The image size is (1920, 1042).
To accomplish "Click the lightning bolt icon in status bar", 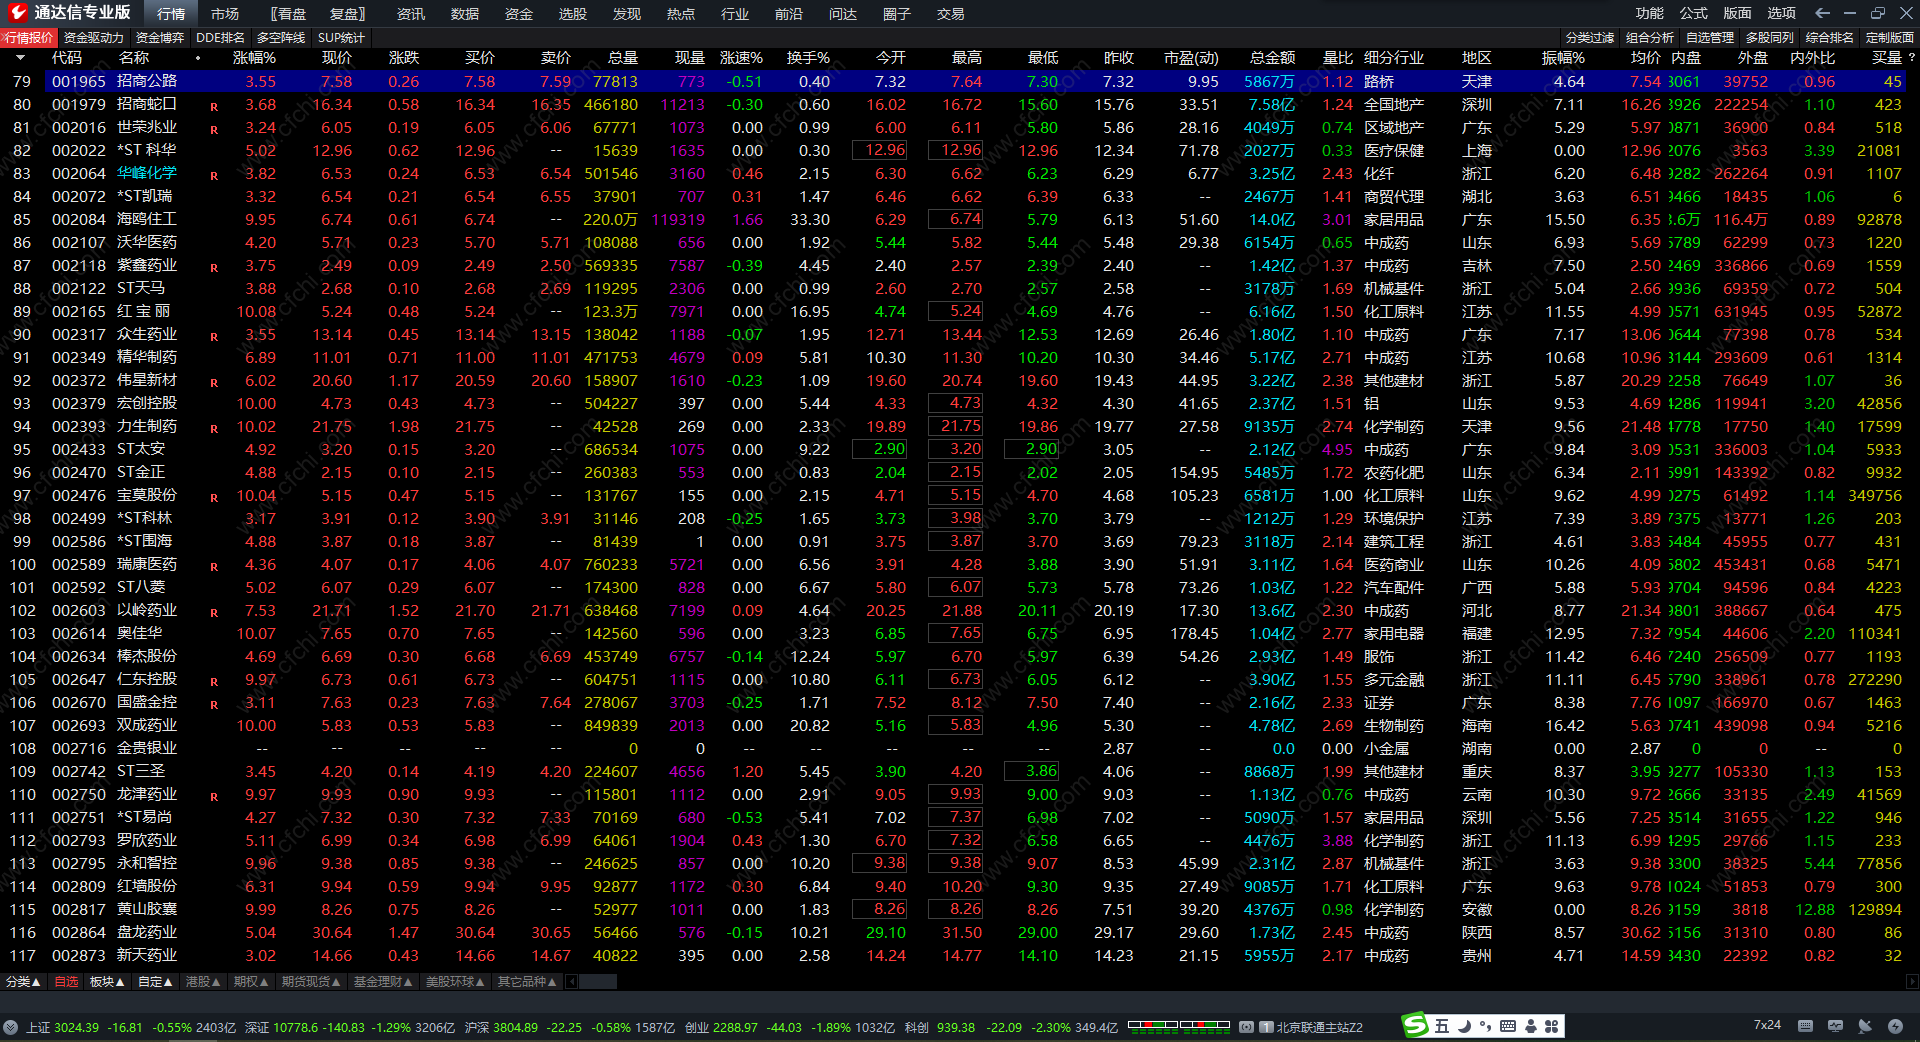I will [1895, 1026].
